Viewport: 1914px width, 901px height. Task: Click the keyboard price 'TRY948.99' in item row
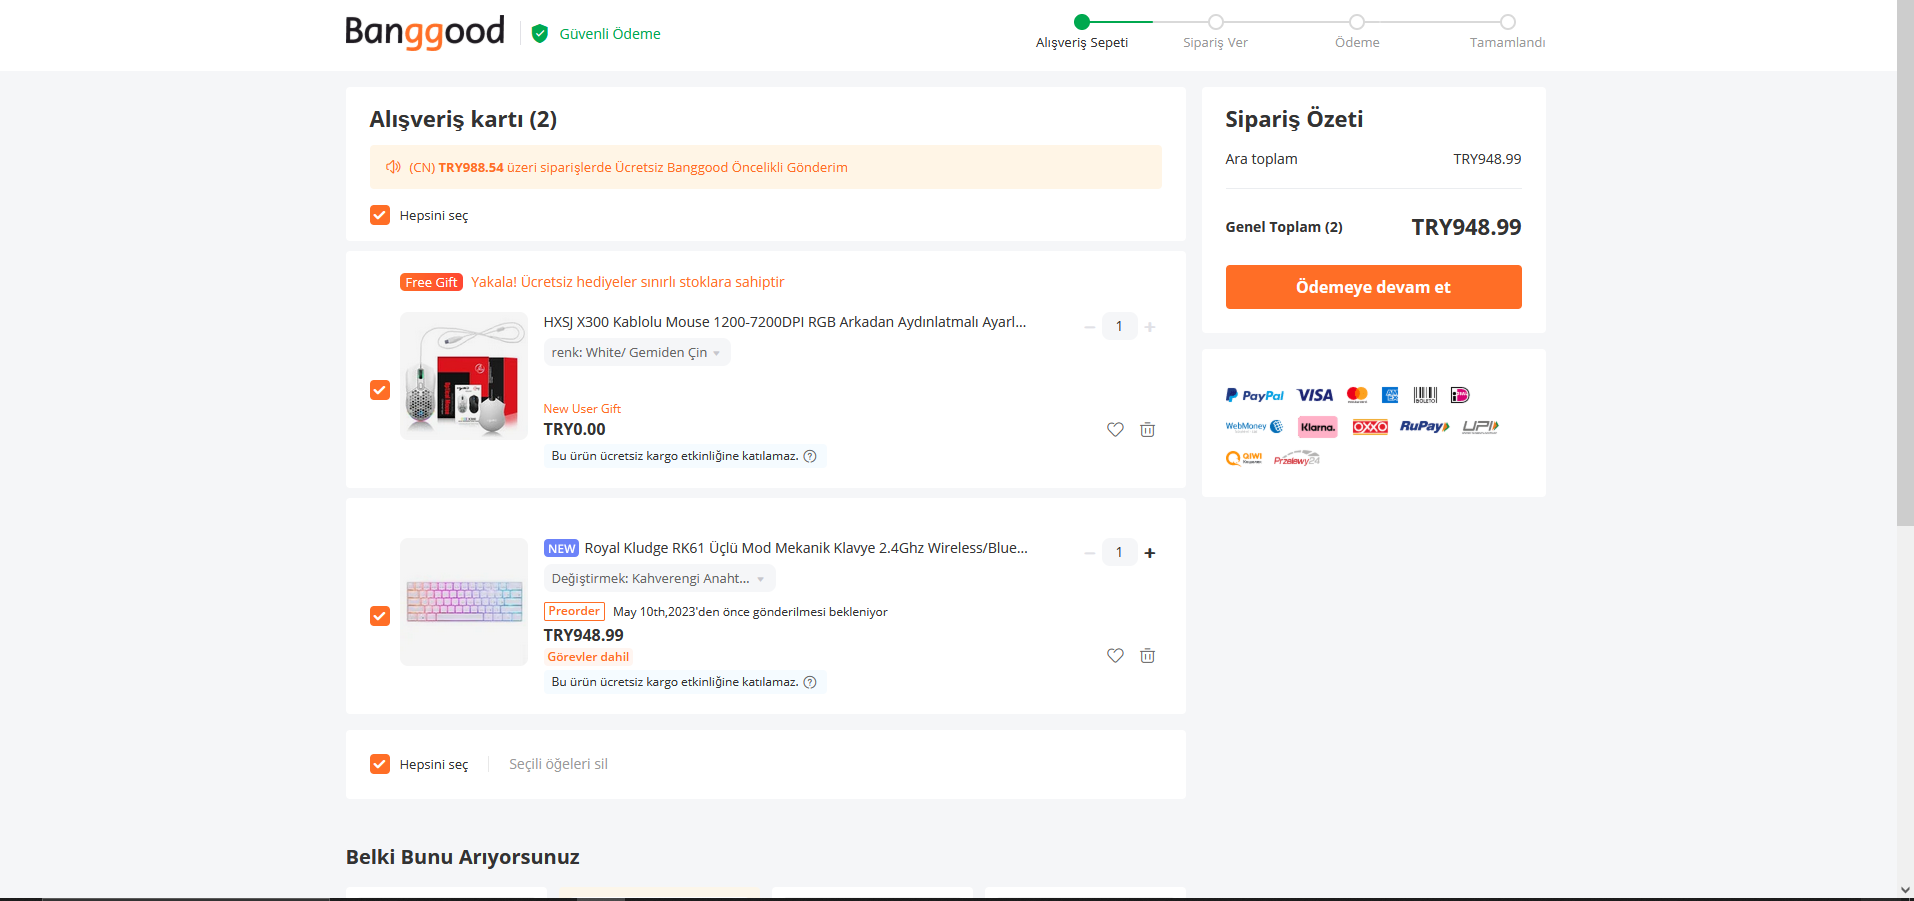click(x=583, y=635)
